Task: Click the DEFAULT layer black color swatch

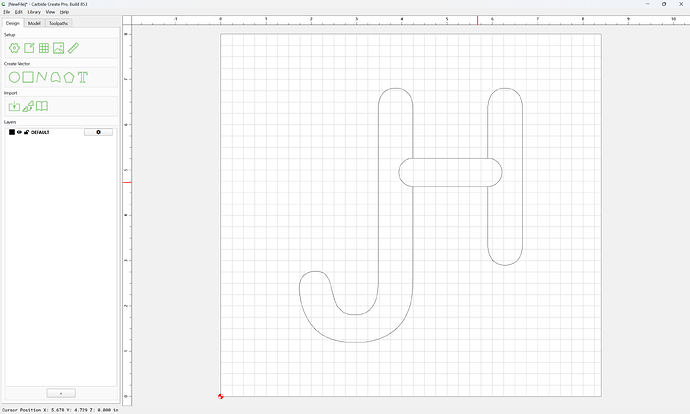Action: click(12, 132)
